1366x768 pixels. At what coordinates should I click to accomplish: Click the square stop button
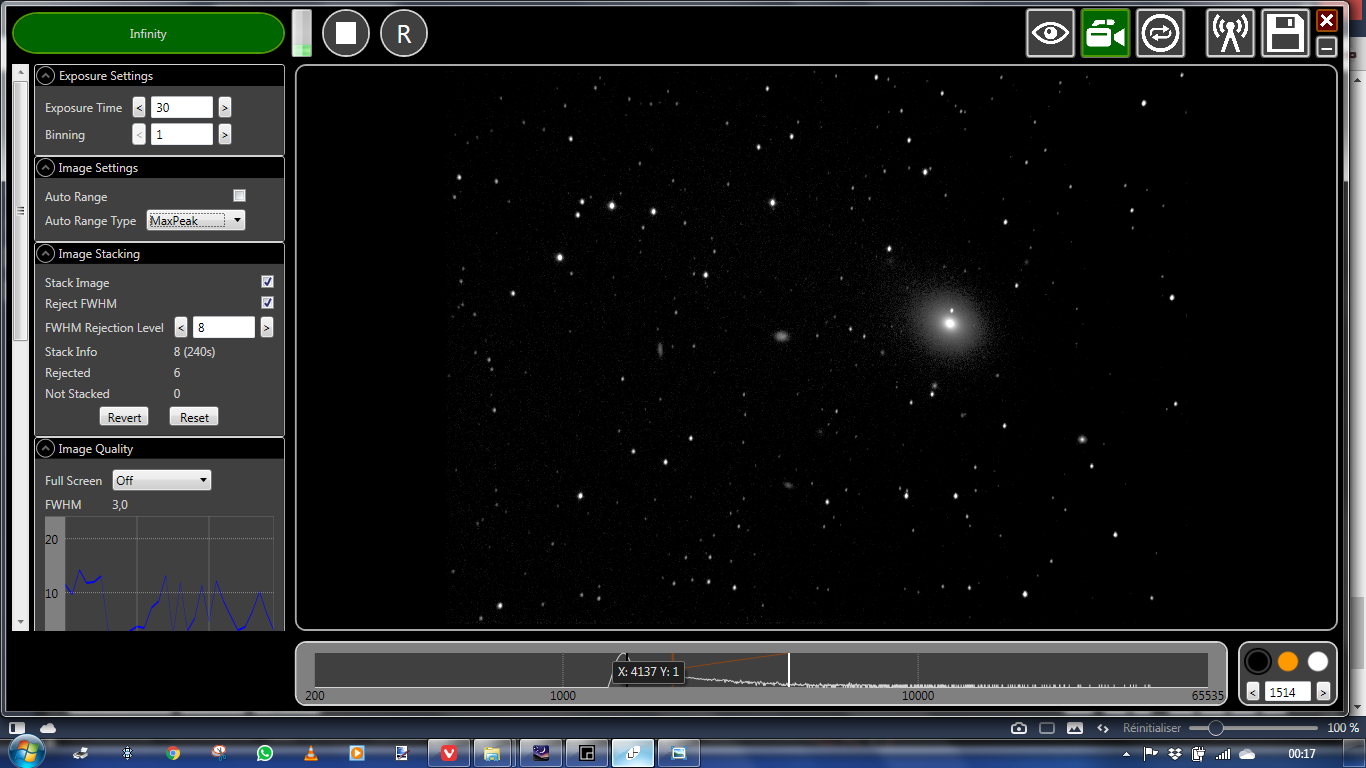click(x=346, y=33)
